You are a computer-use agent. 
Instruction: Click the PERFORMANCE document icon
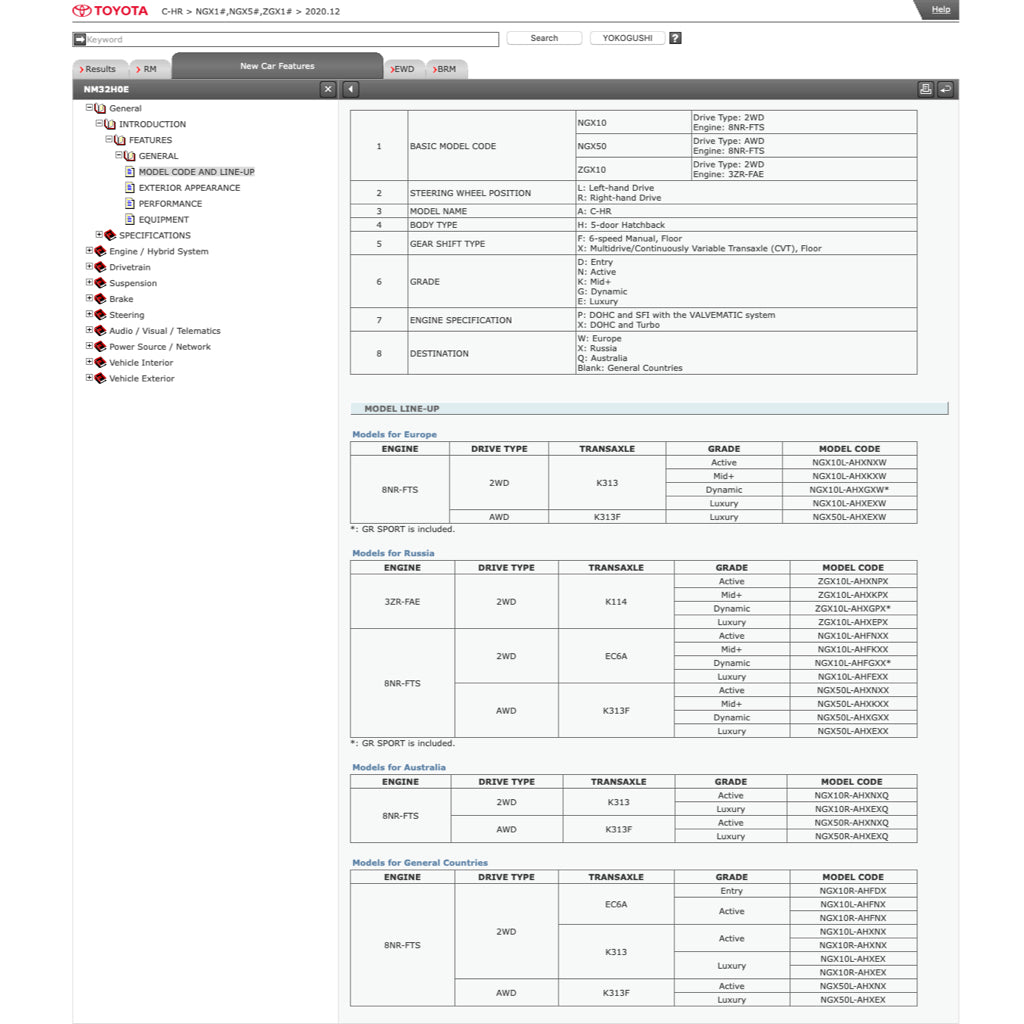coord(130,204)
